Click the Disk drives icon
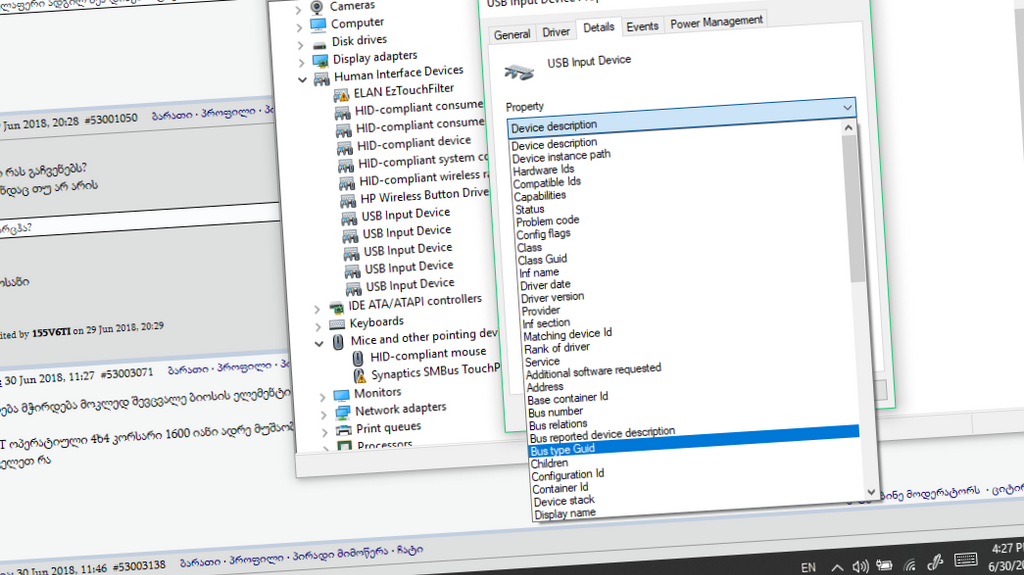1024x575 pixels. pyautogui.click(x=319, y=44)
